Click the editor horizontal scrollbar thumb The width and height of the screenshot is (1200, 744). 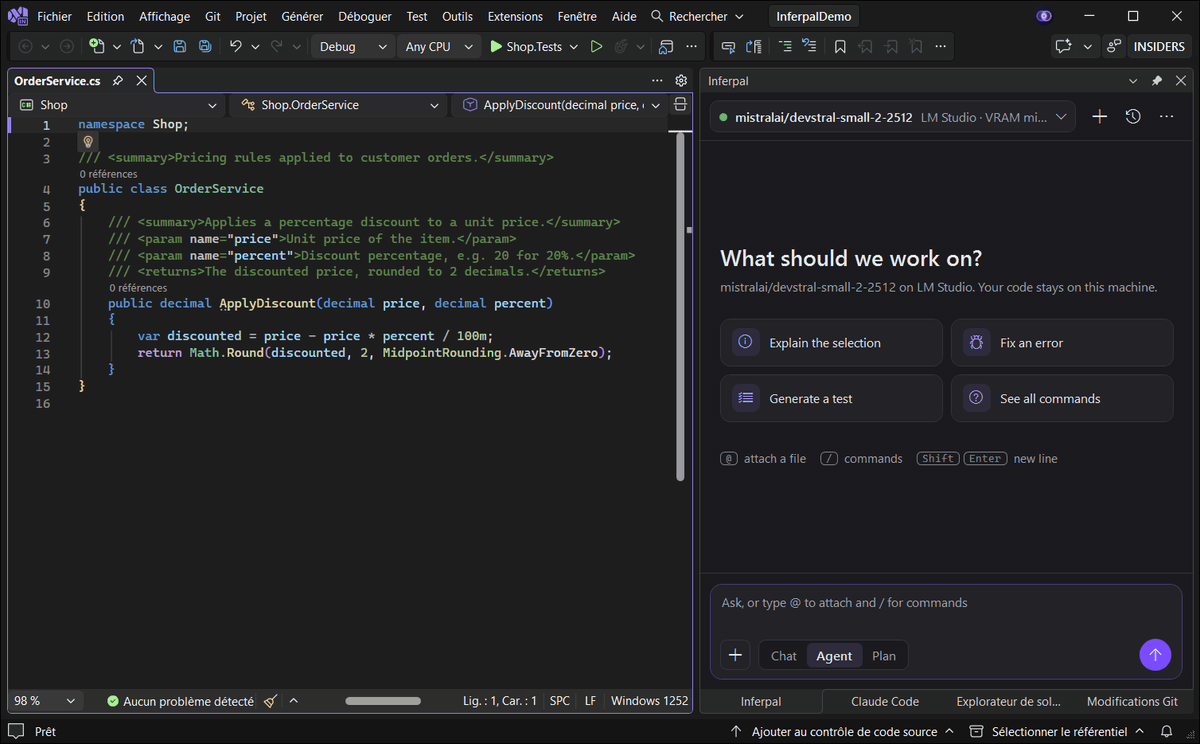tap(383, 701)
